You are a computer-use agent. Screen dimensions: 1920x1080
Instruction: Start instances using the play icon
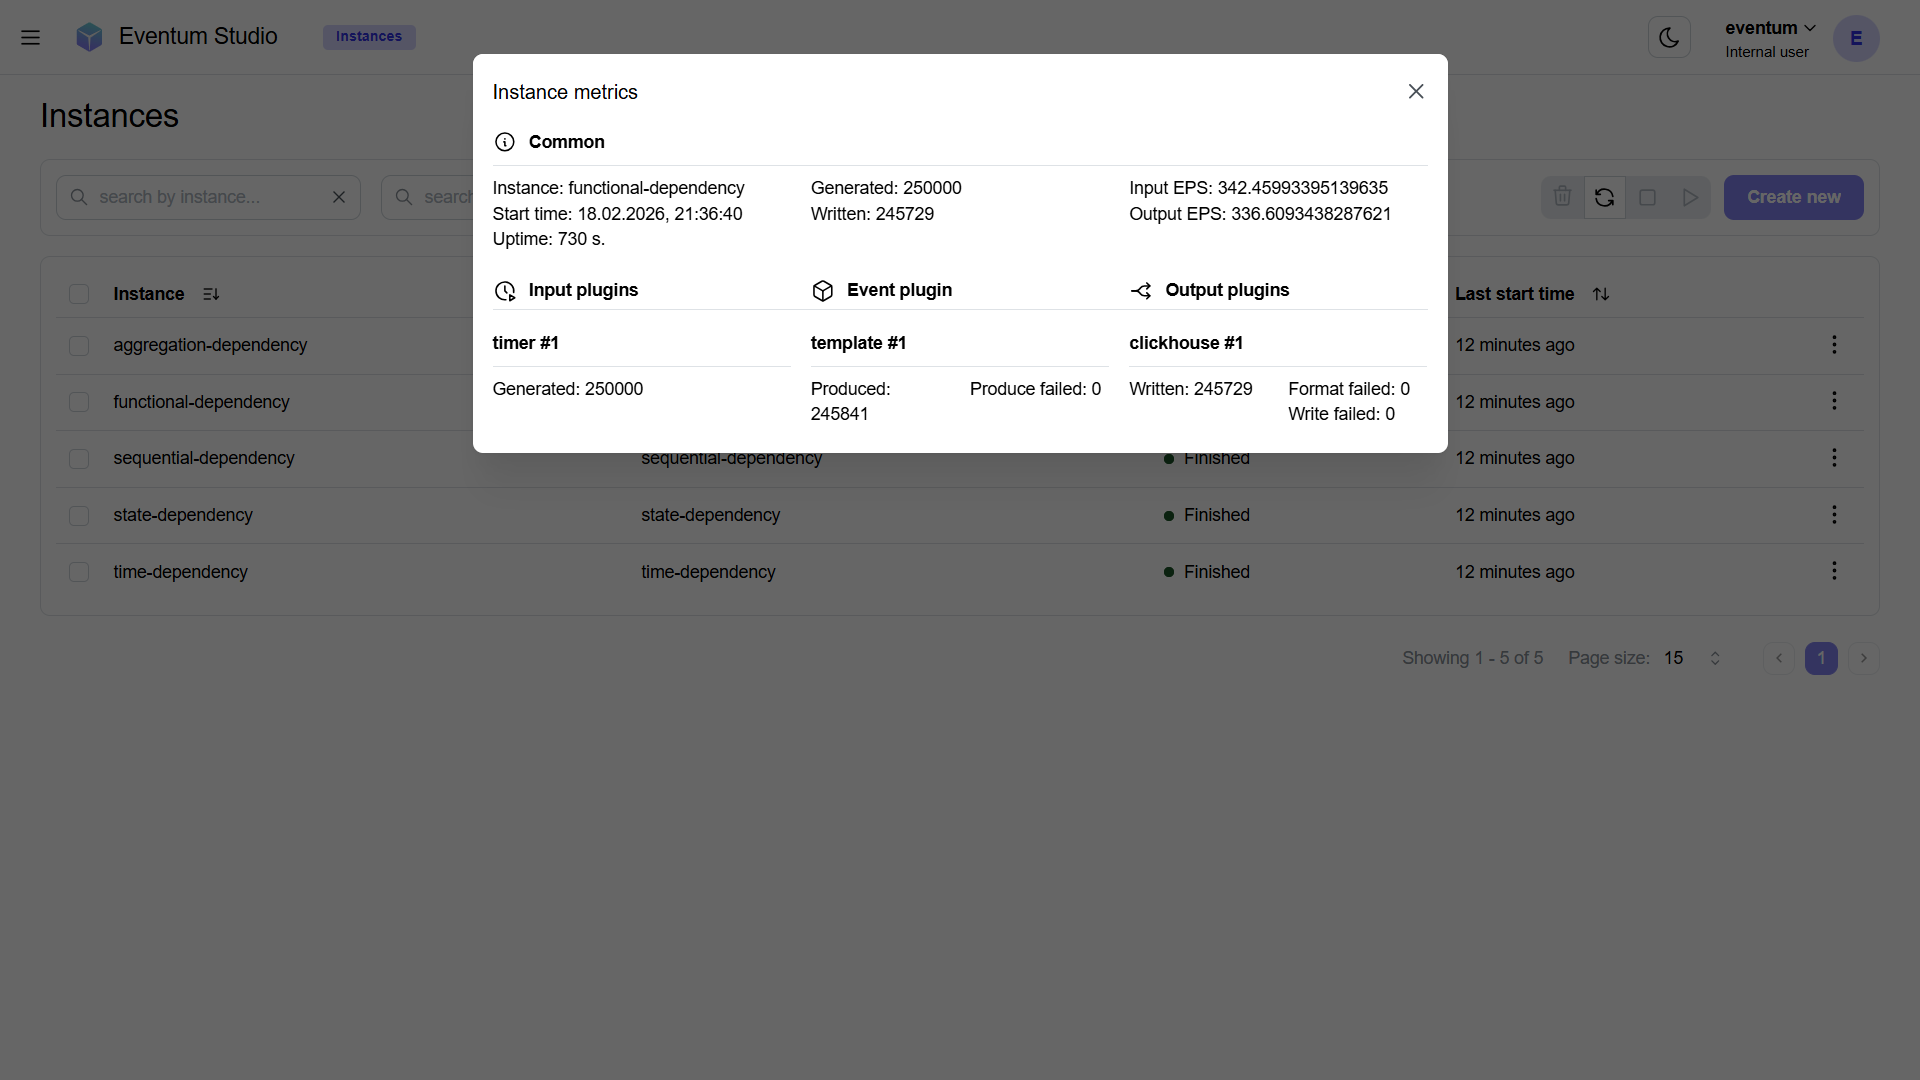point(1690,197)
